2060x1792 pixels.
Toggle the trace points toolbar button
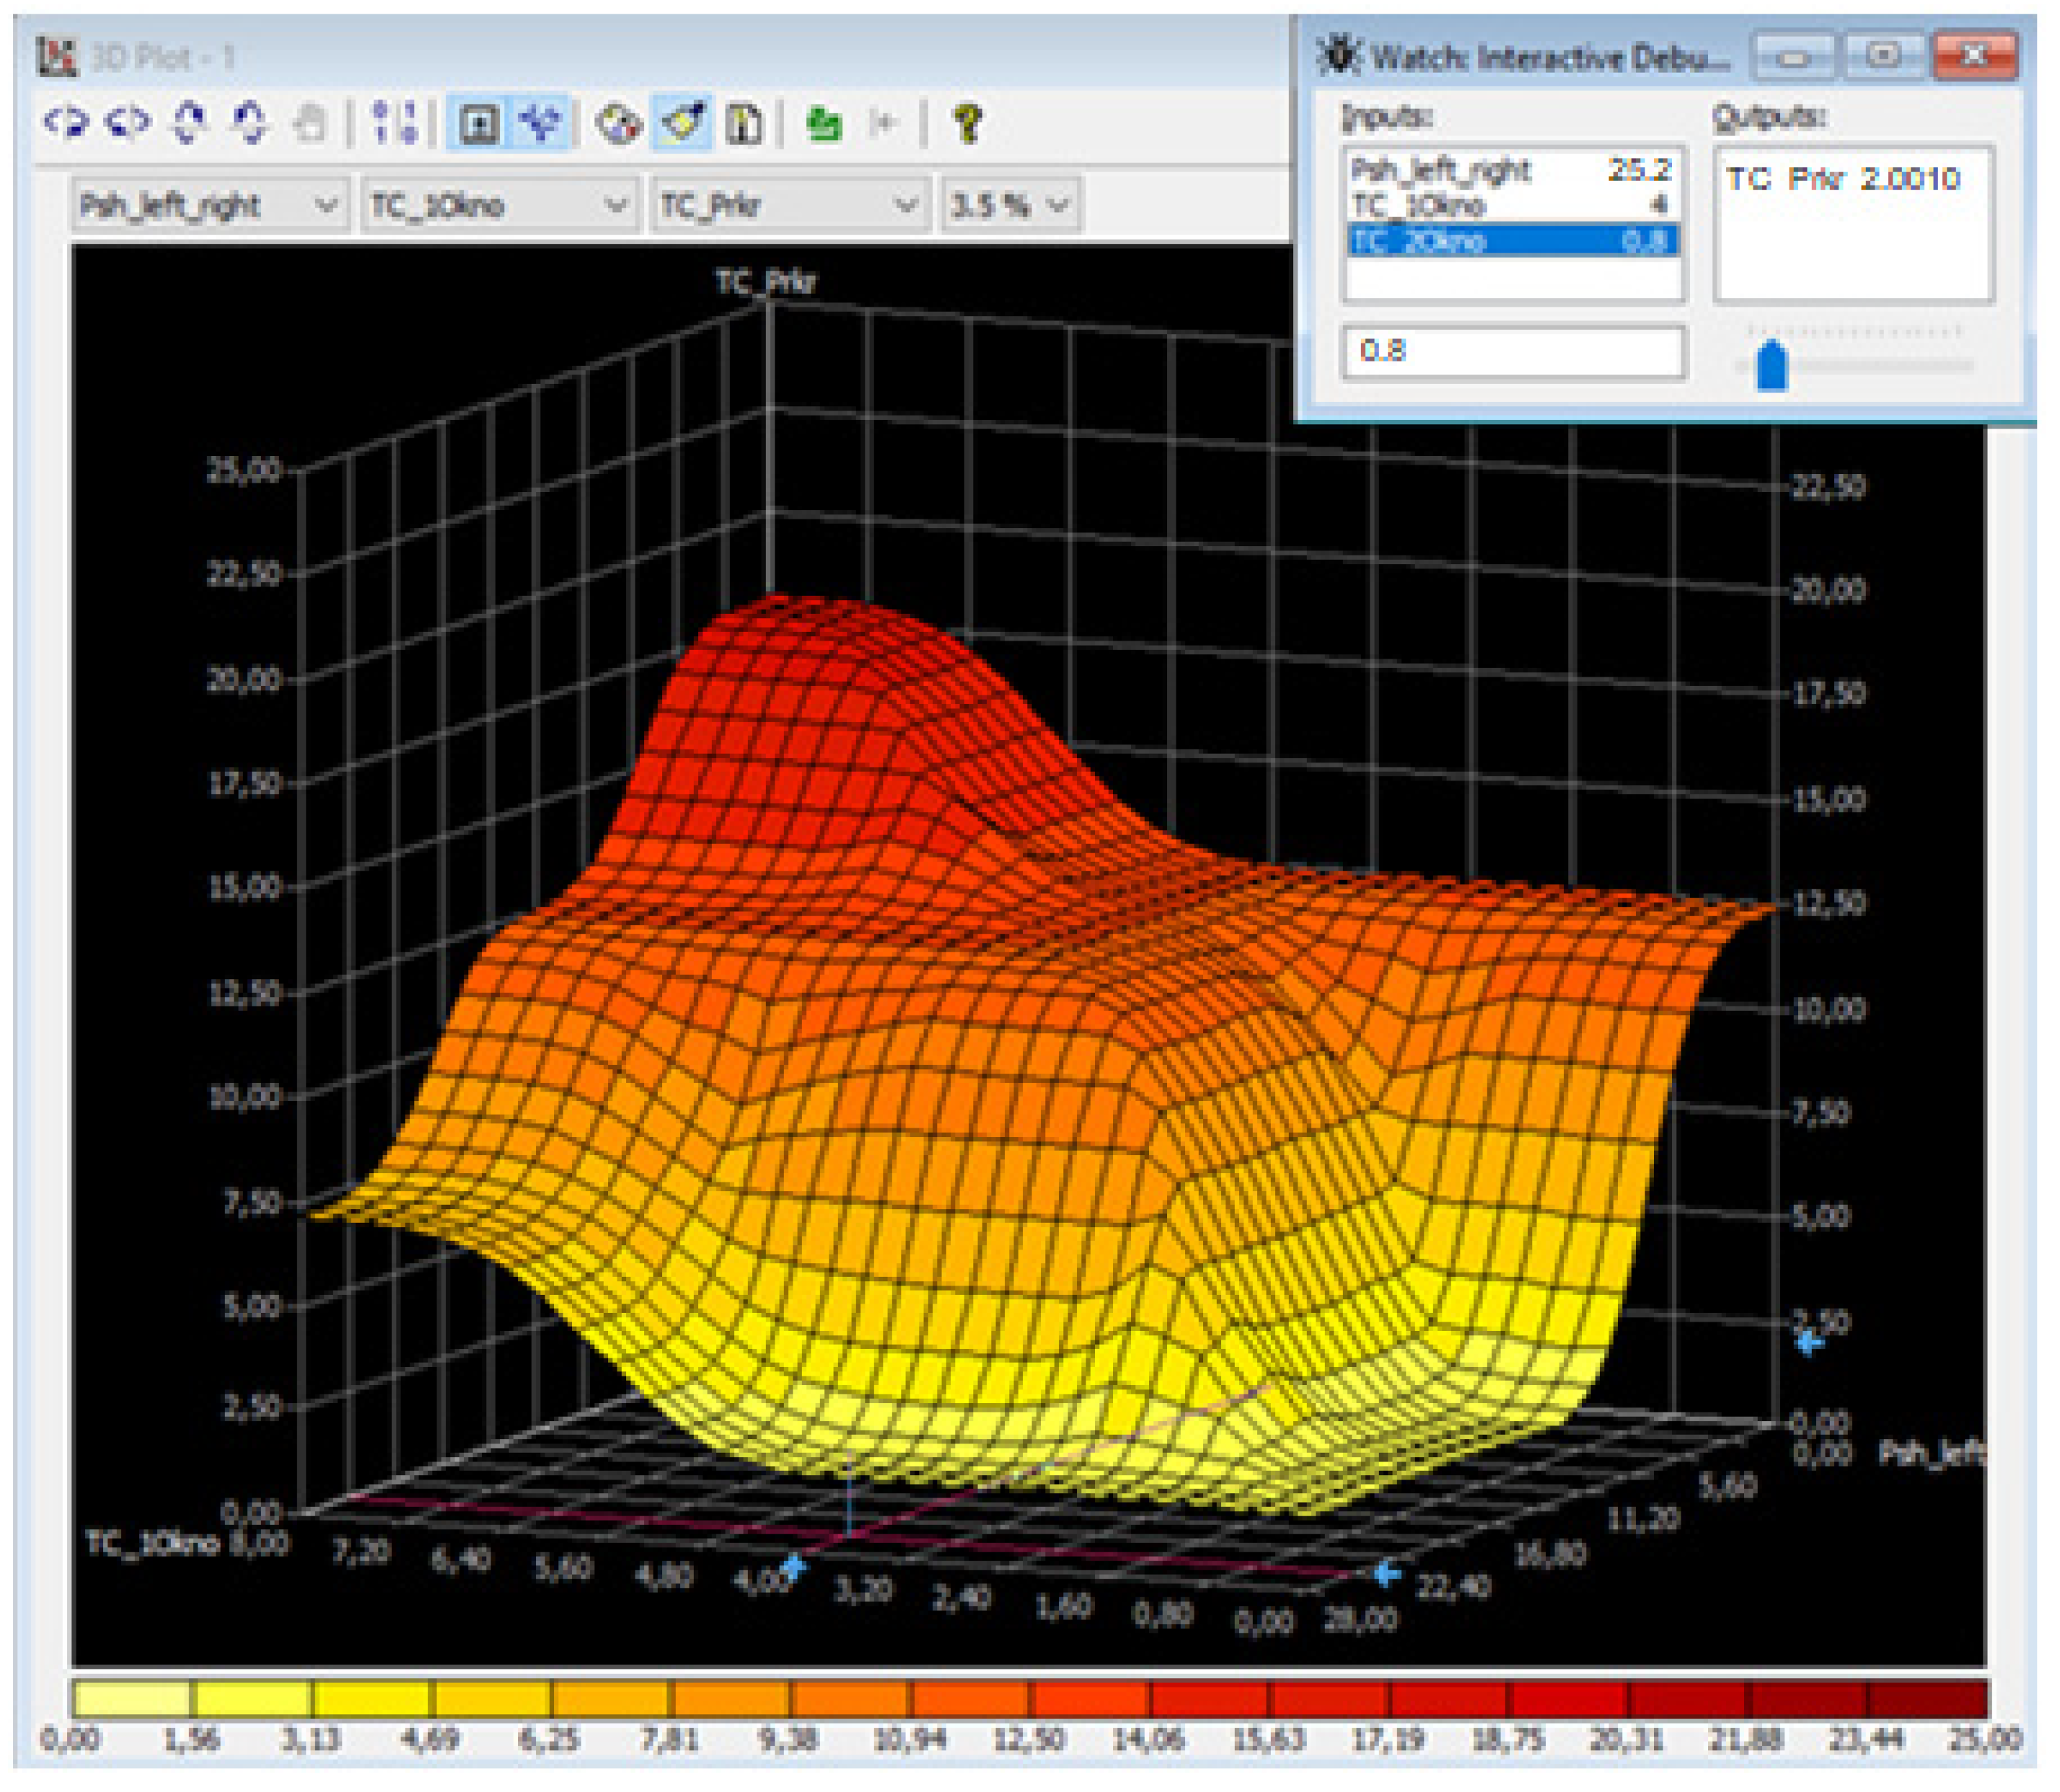click(541, 124)
